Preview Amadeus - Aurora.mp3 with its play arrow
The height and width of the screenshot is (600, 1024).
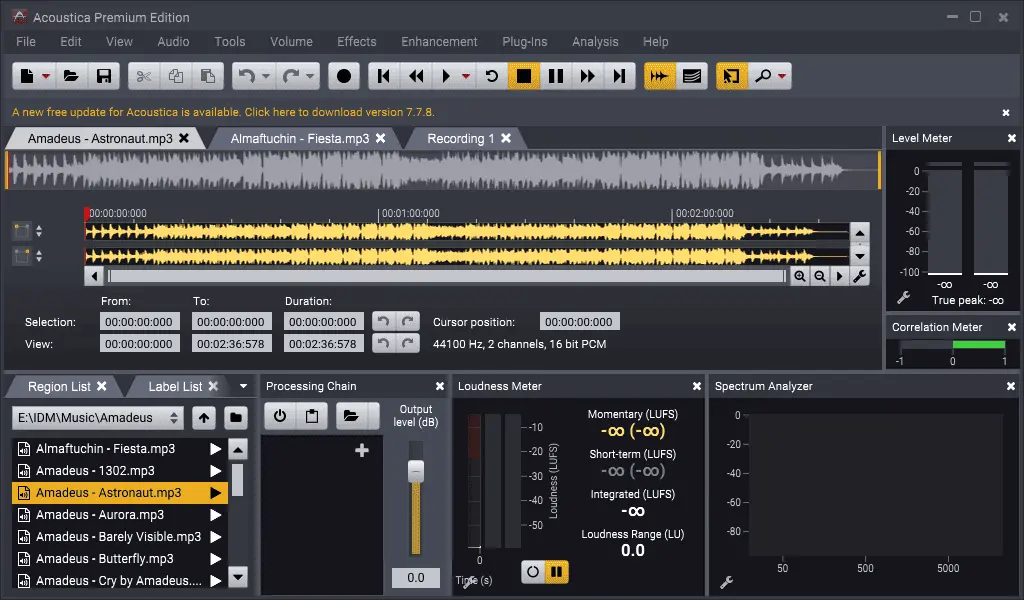tap(216, 515)
